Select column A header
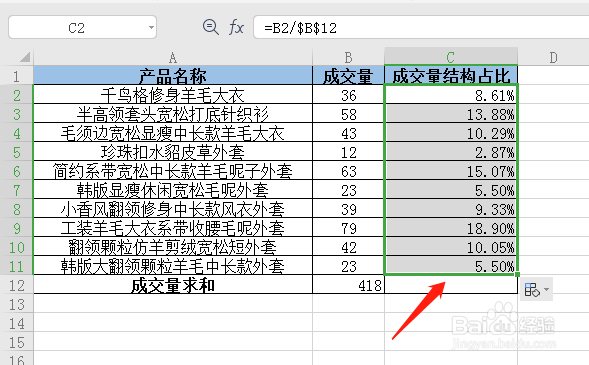Viewport: 589px width, 365px height. (x=173, y=57)
